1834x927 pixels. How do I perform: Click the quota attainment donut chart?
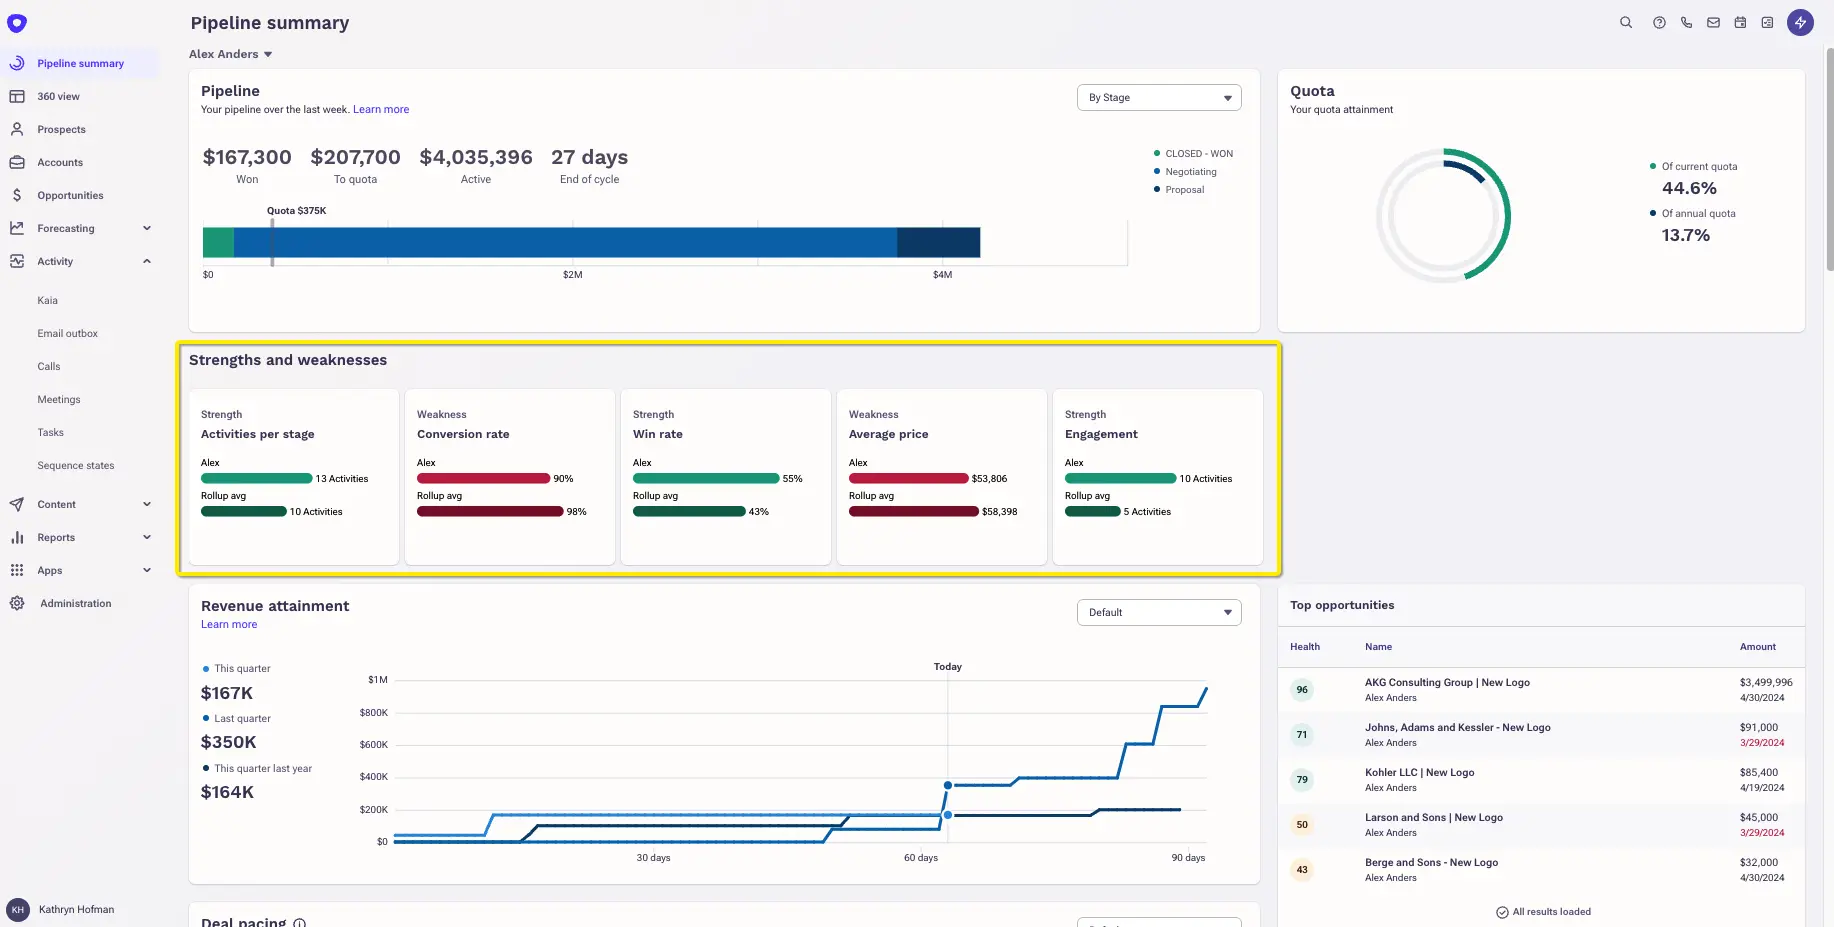pyautogui.click(x=1443, y=215)
